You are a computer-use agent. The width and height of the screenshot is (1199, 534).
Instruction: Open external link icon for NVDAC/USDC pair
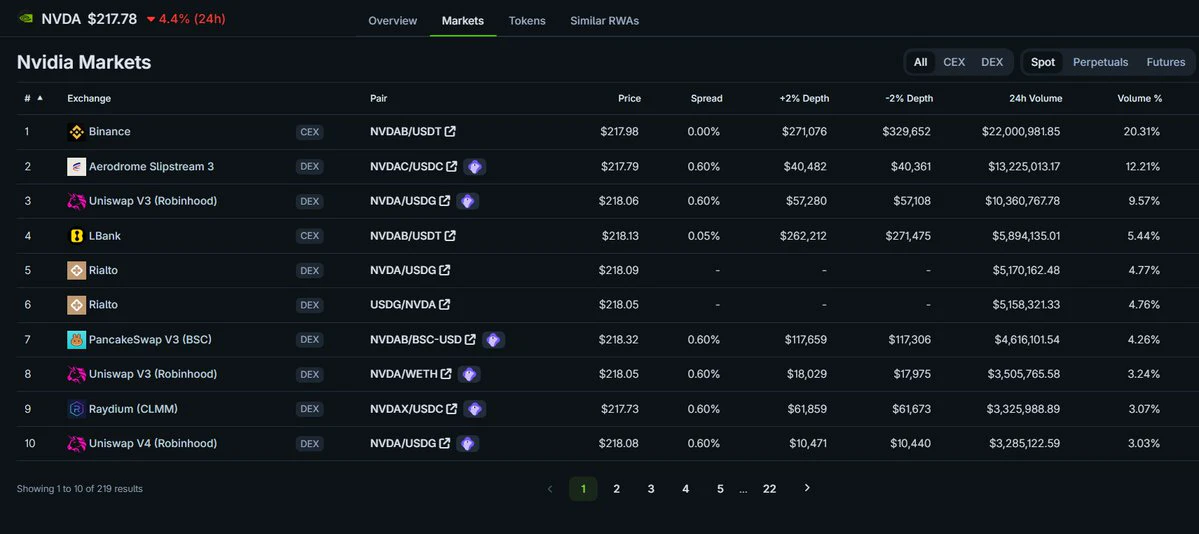[x=452, y=166]
